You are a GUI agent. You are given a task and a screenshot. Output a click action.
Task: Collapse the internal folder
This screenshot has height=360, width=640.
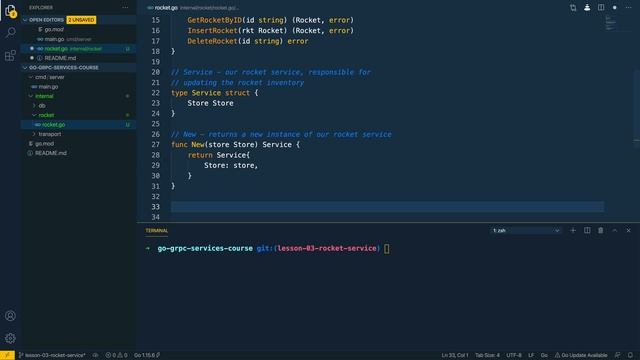click(x=31, y=96)
